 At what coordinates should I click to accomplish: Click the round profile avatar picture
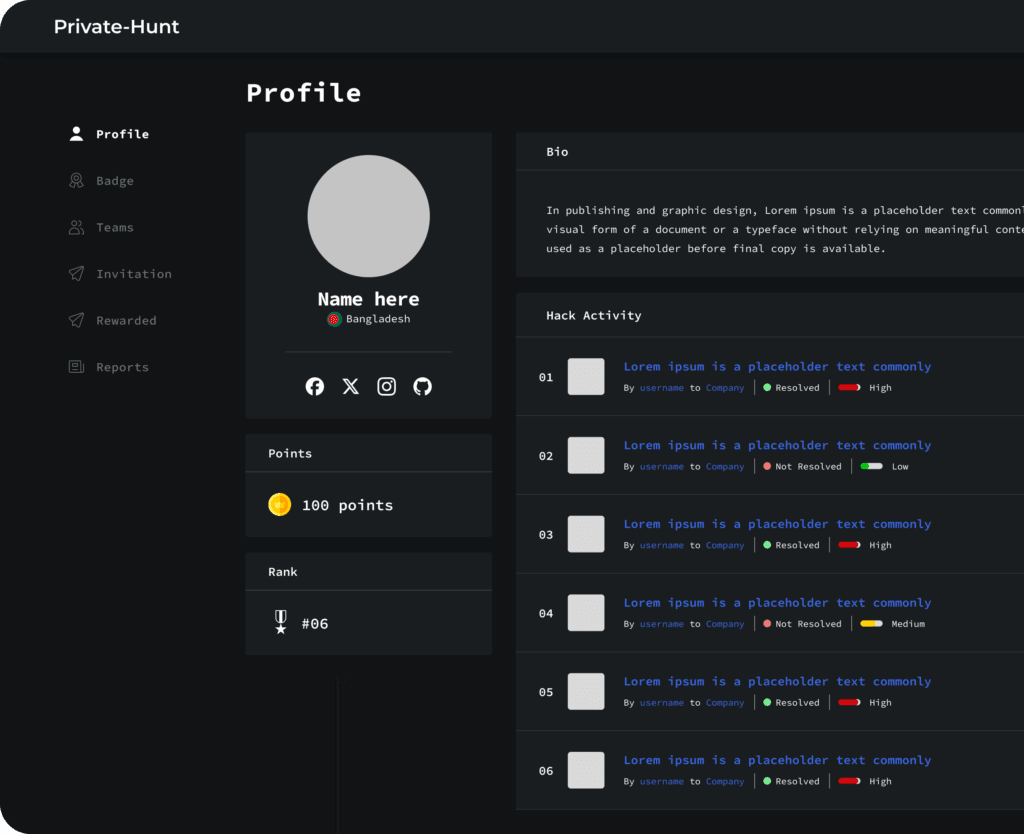[368, 216]
